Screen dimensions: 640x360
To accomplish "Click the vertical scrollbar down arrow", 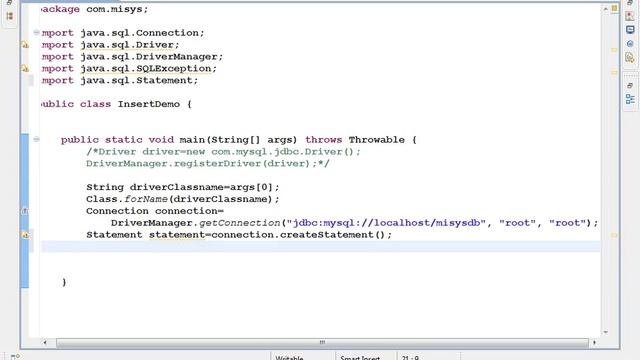I will [x=606, y=333].
